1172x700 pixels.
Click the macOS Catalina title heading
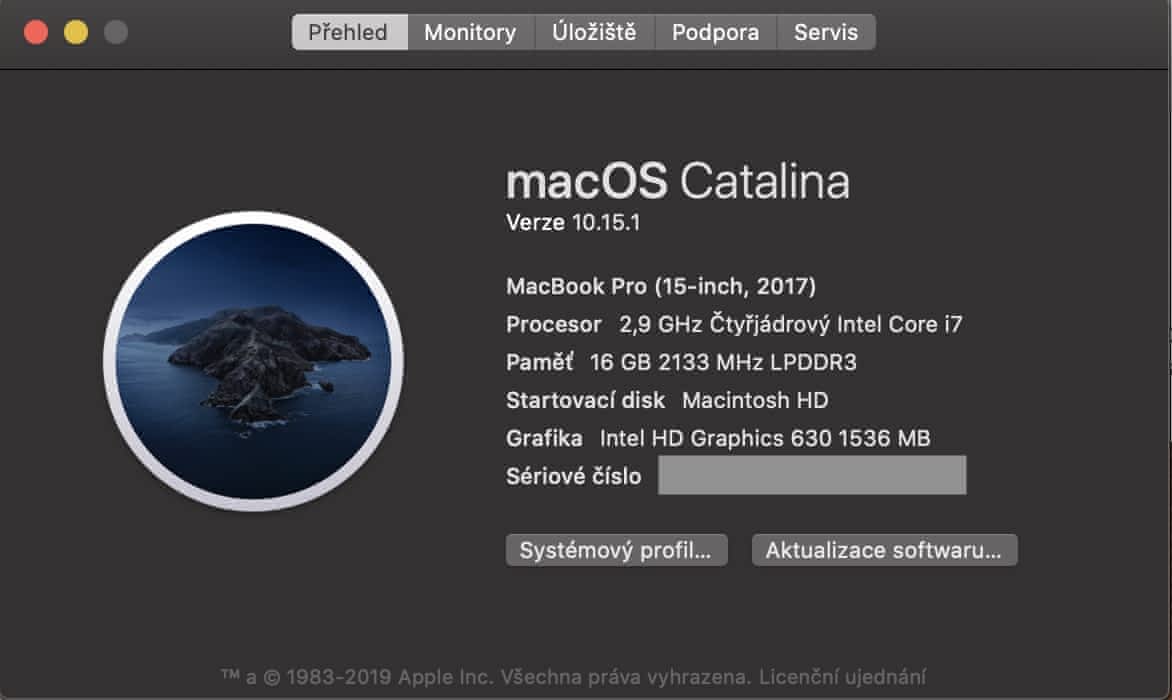[678, 182]
